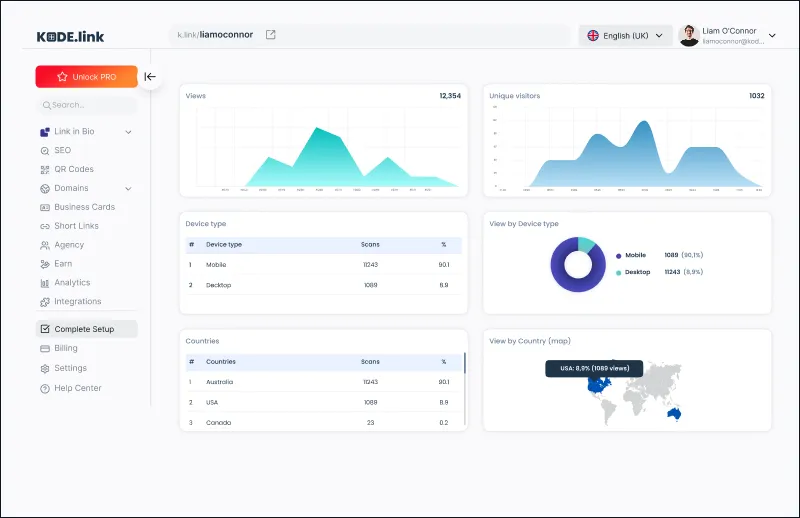Go to Billing in the sidebar

[x=65, y=348]
